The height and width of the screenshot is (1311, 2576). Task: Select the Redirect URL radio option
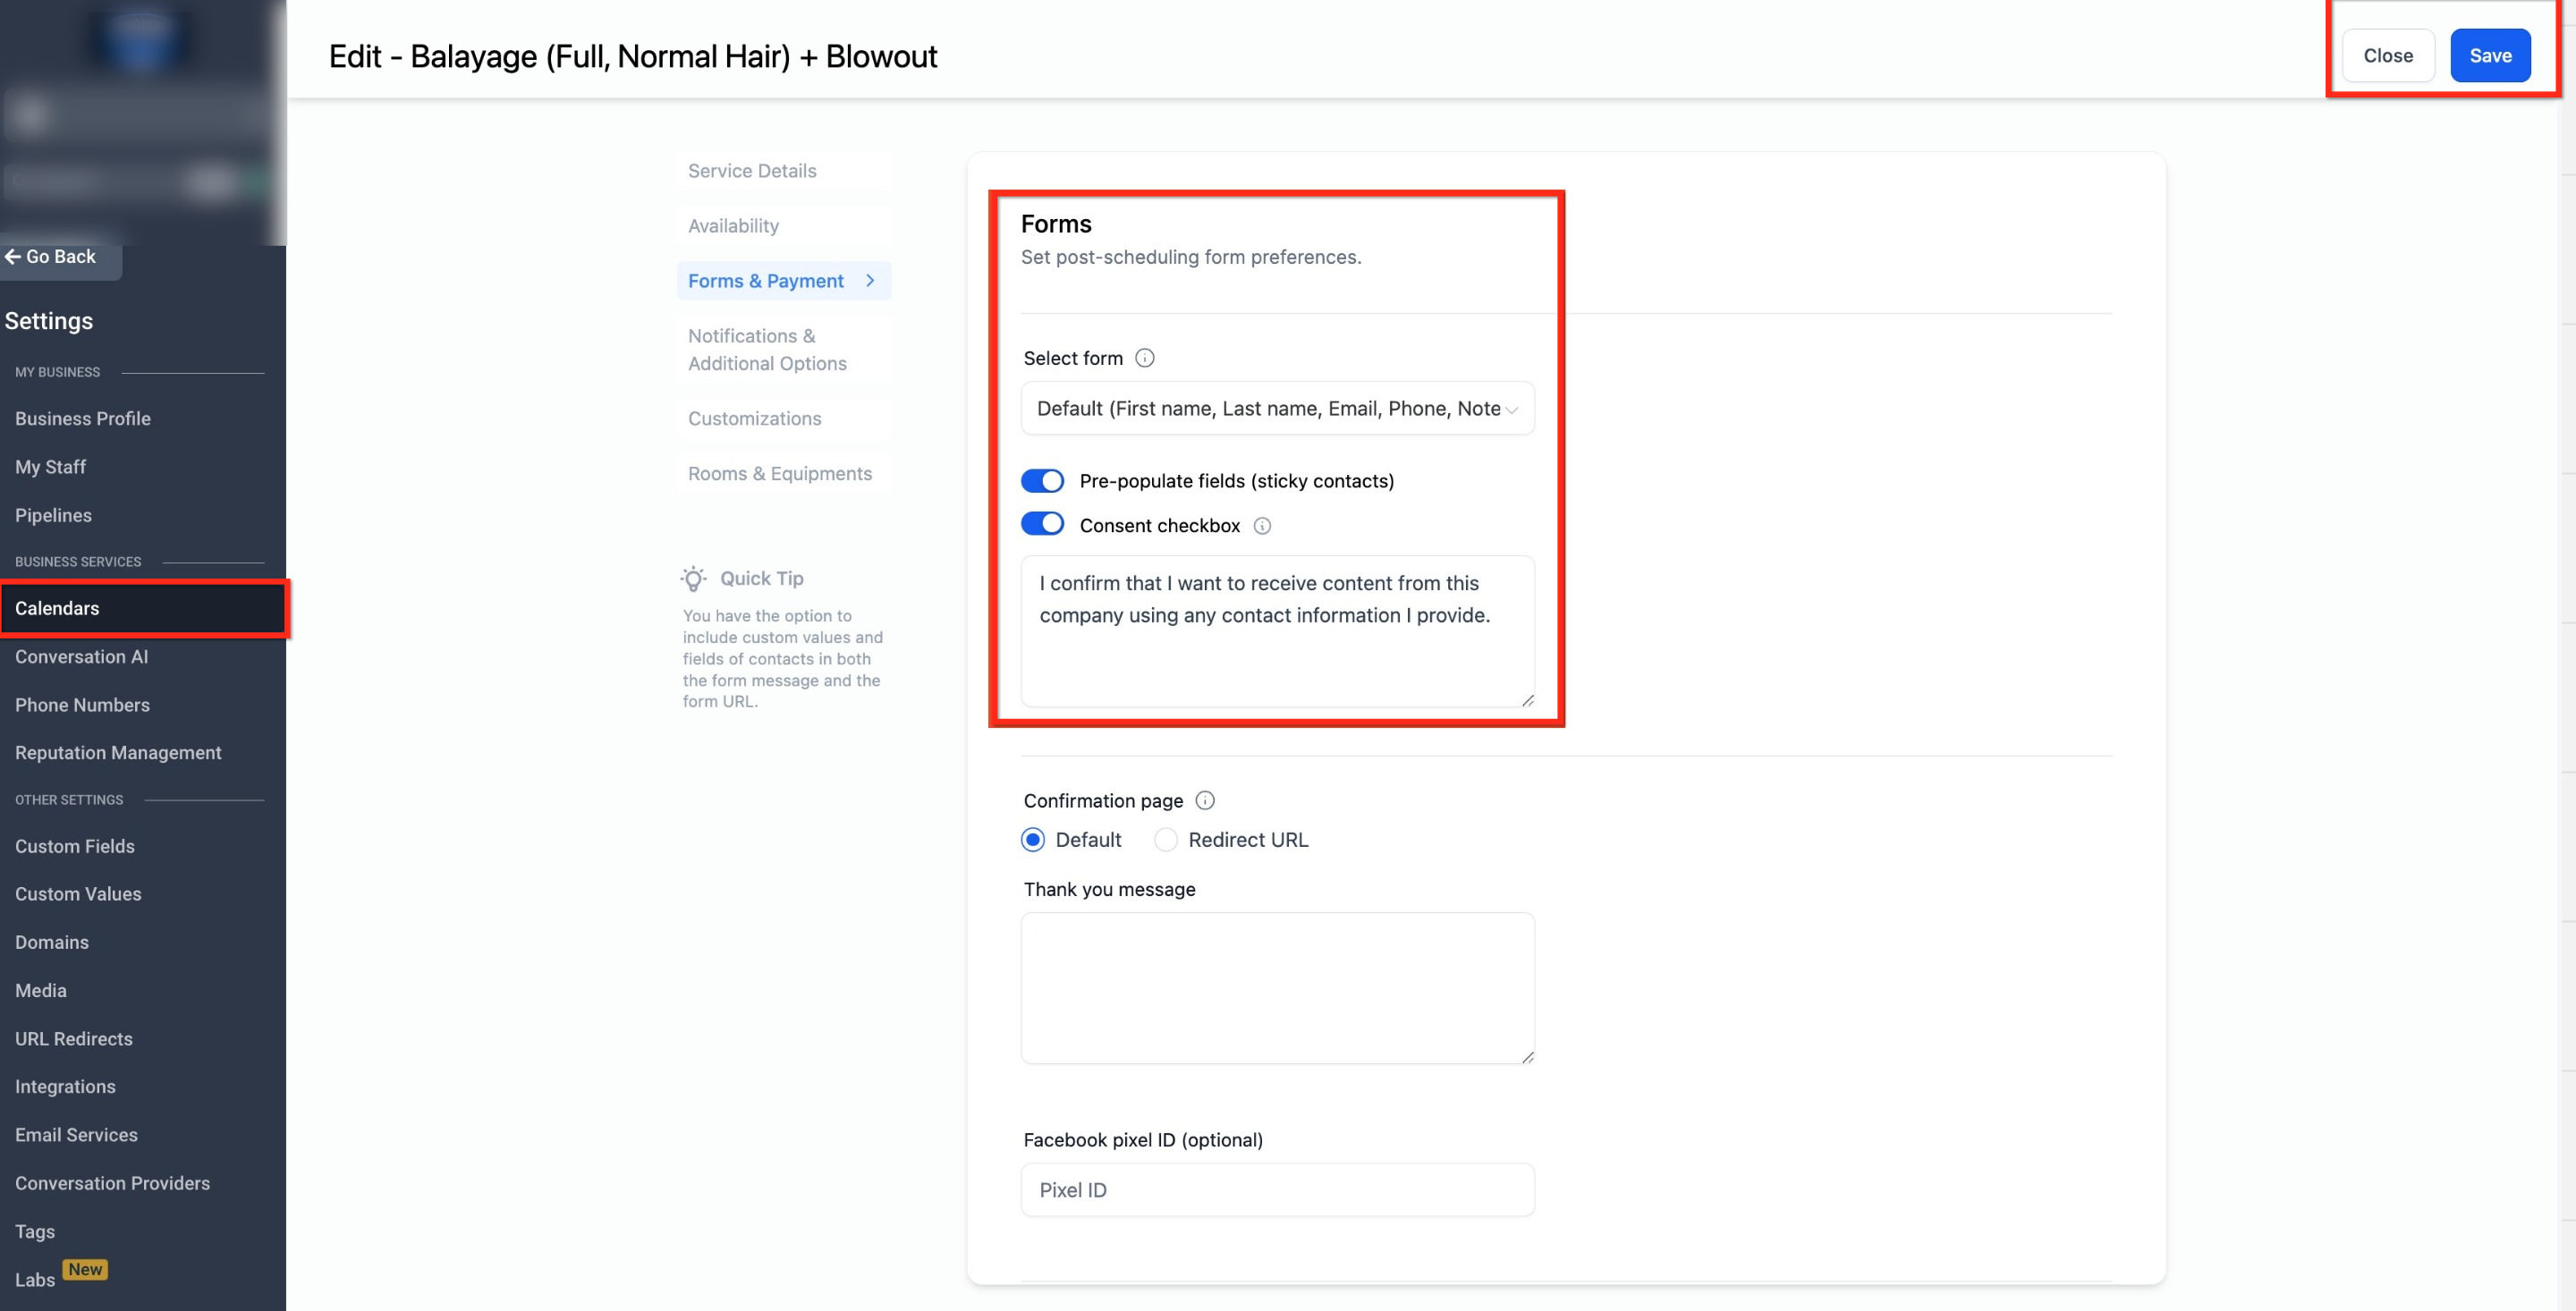click(1166, 840)
